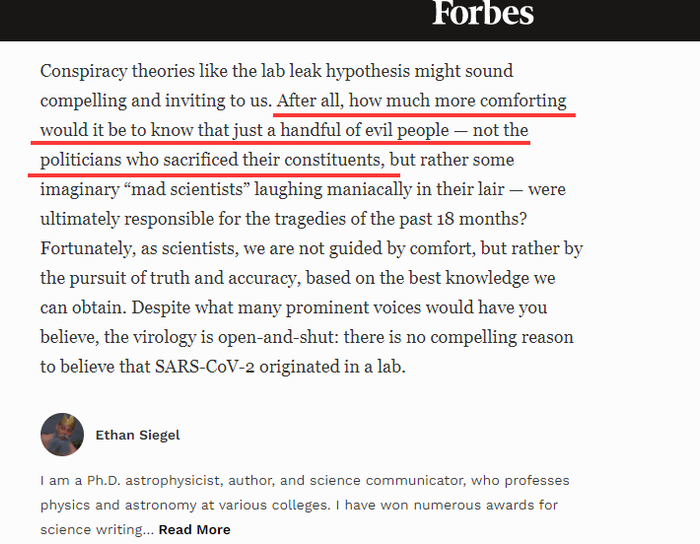Click the underlined text "politicians who sacrificed their constituents"

click(211, 160)
